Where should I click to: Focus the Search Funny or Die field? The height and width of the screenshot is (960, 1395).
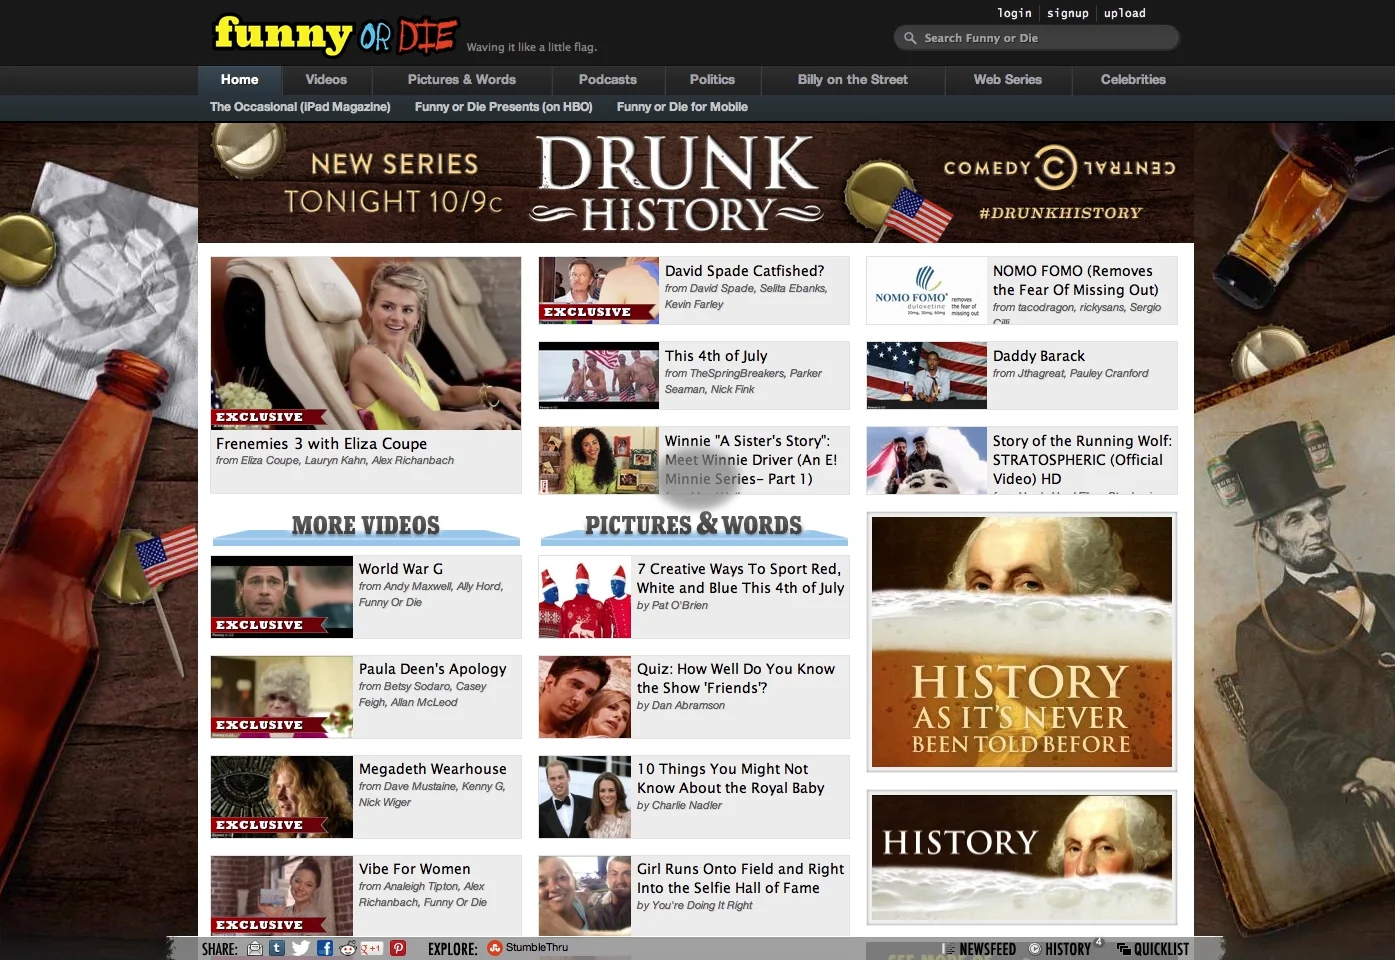[x=1036, y=38]
